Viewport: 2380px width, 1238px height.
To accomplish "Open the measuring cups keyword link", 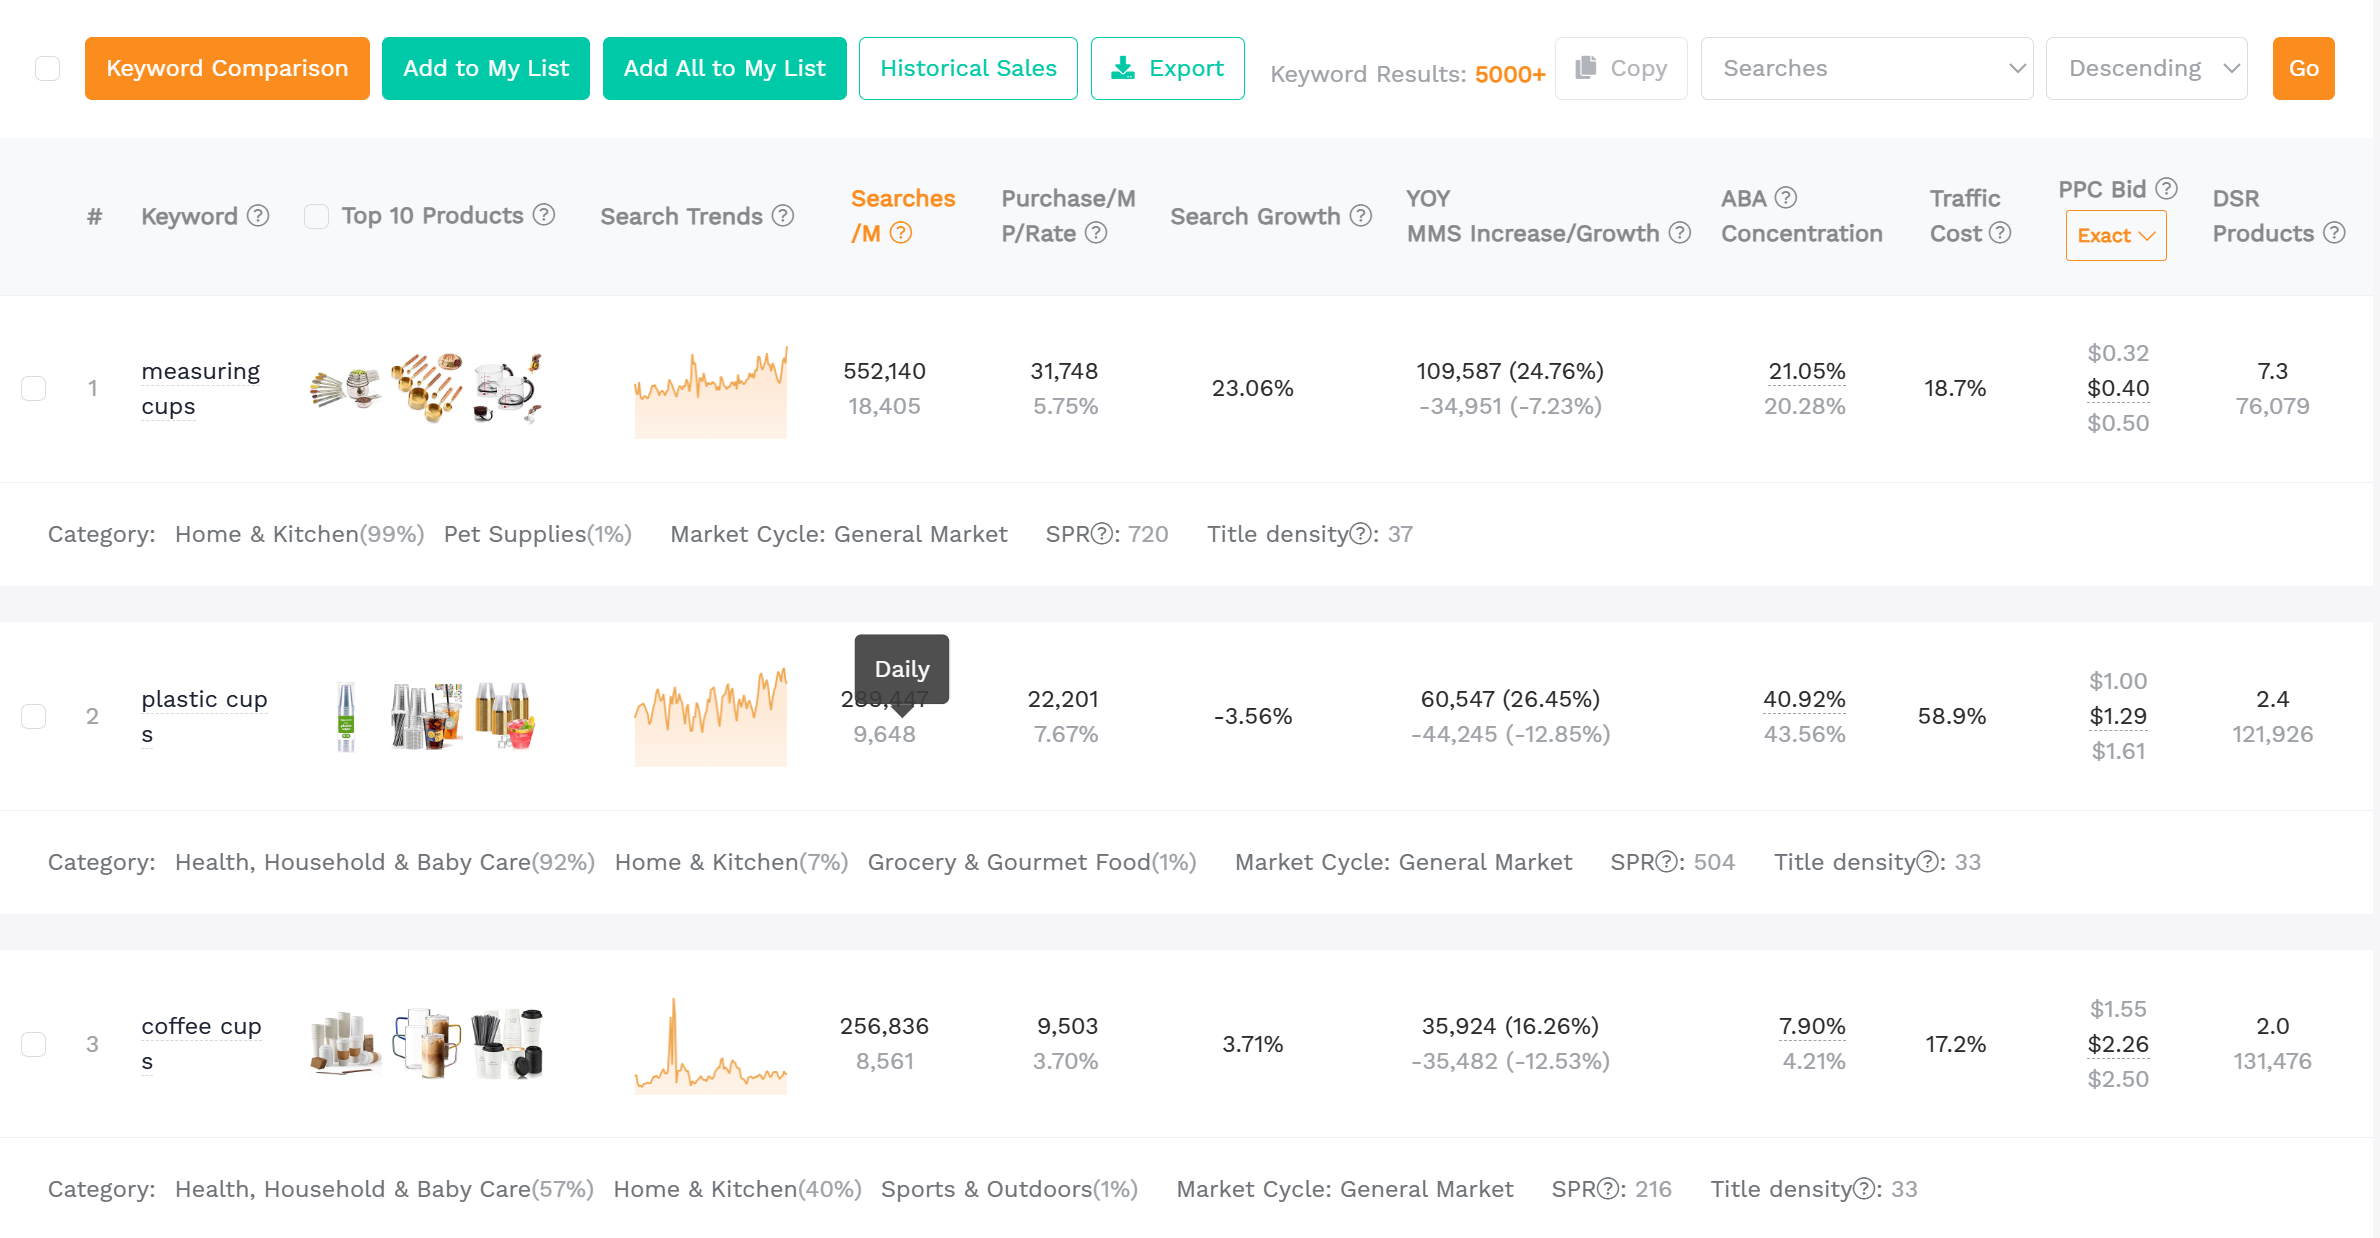I will click(x=200, y=388).
